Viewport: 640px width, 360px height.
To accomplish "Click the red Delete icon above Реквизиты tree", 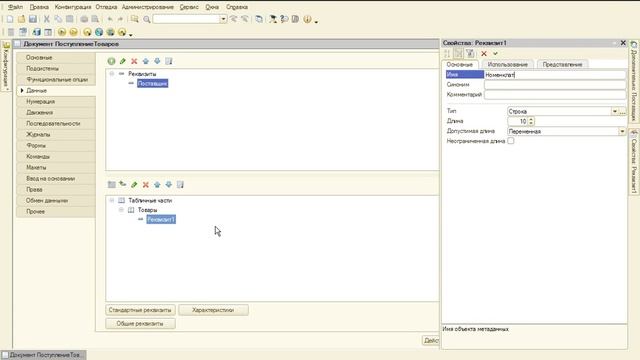I will [134, 61].
